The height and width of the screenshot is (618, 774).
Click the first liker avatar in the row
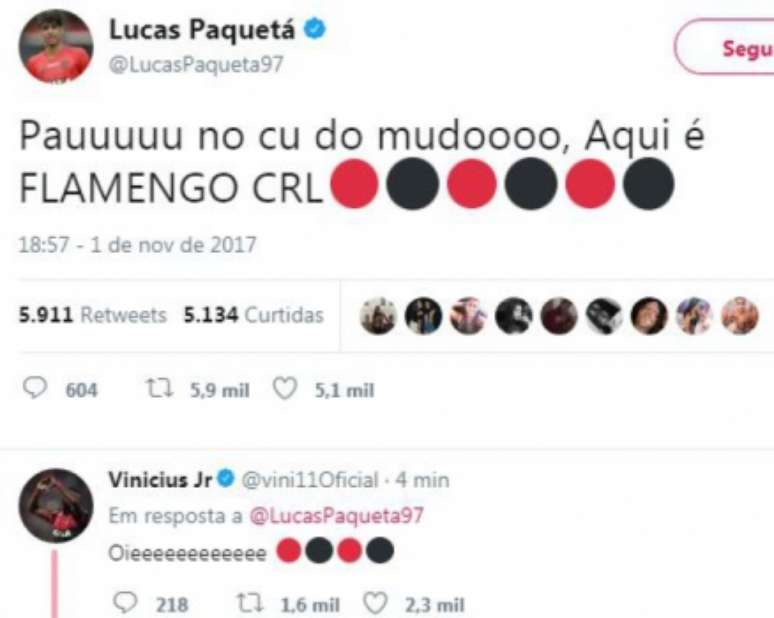pyautogui.click(x=378, y=315)
